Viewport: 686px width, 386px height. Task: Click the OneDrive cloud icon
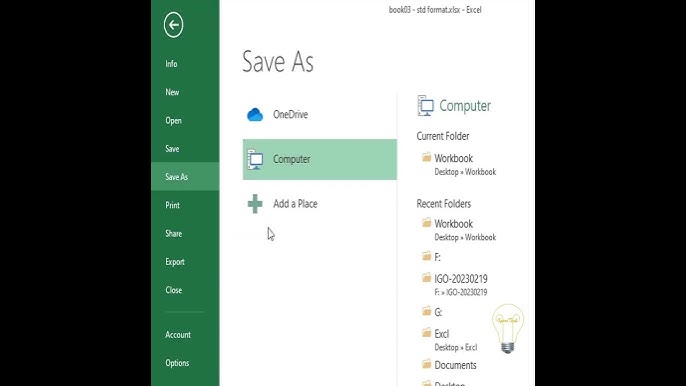point(255,115)
